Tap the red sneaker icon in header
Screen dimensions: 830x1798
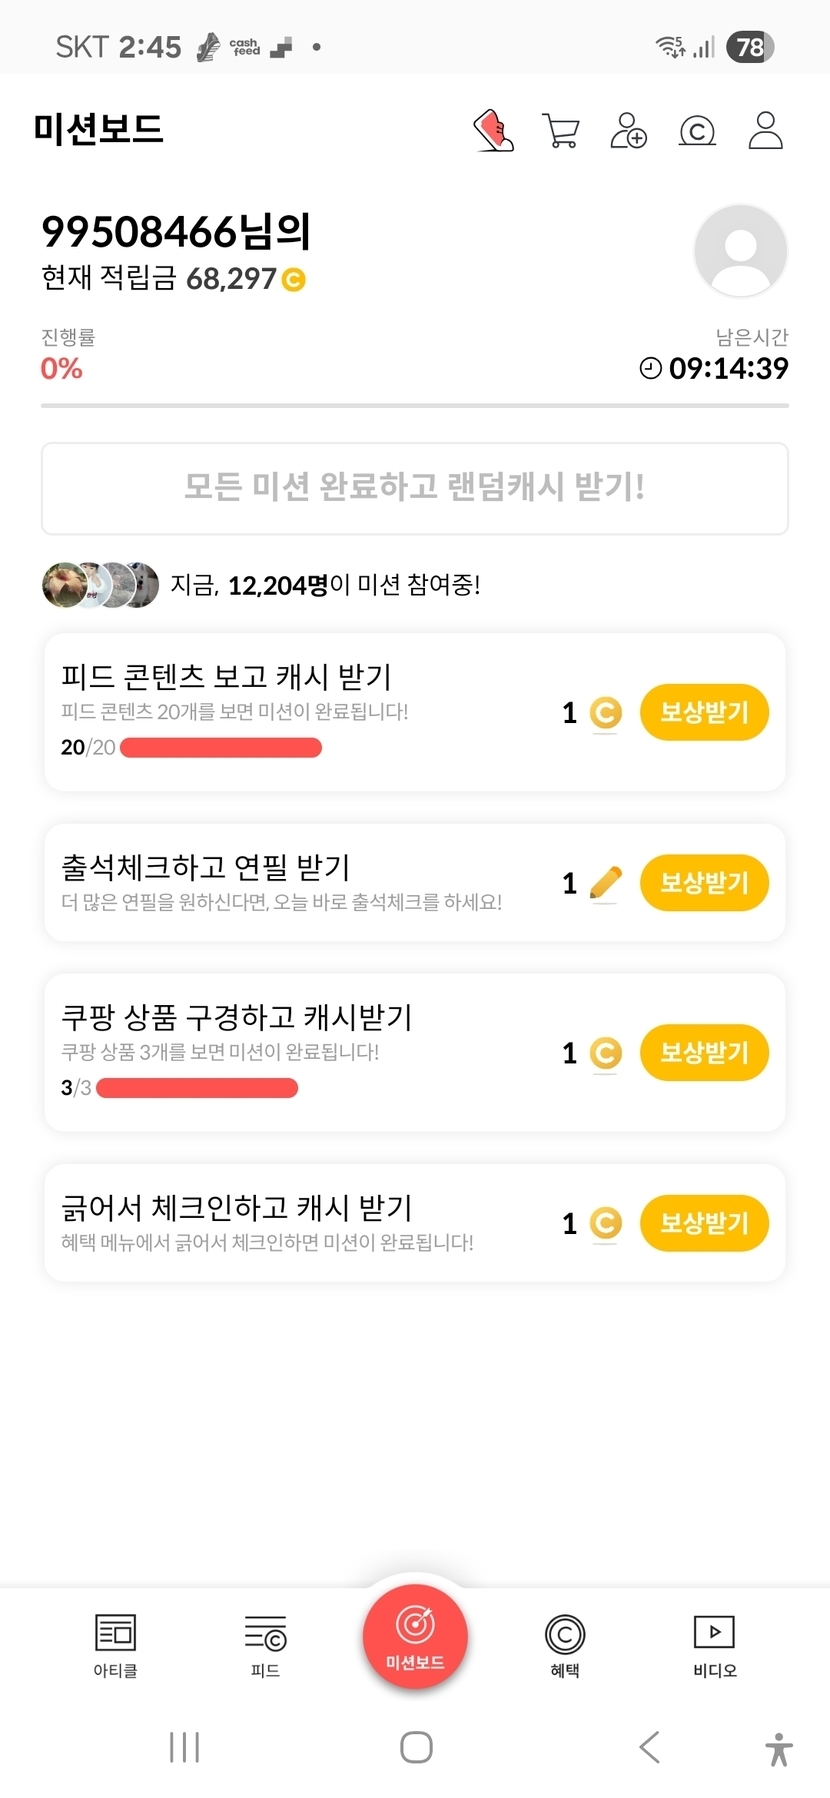tap(493, 131)
